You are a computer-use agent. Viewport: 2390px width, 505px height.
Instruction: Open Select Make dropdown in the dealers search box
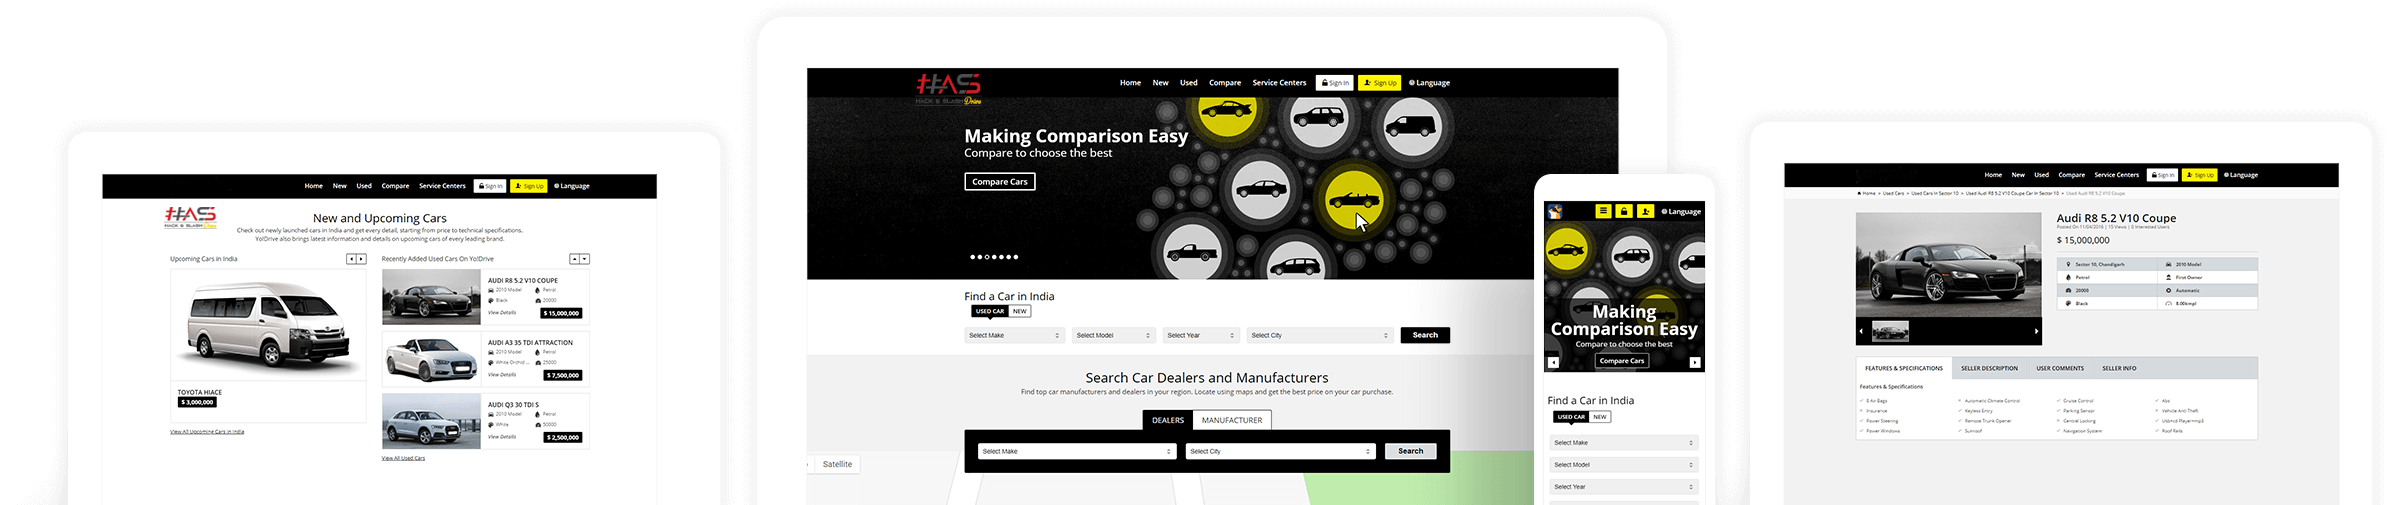click(1077, 451)
